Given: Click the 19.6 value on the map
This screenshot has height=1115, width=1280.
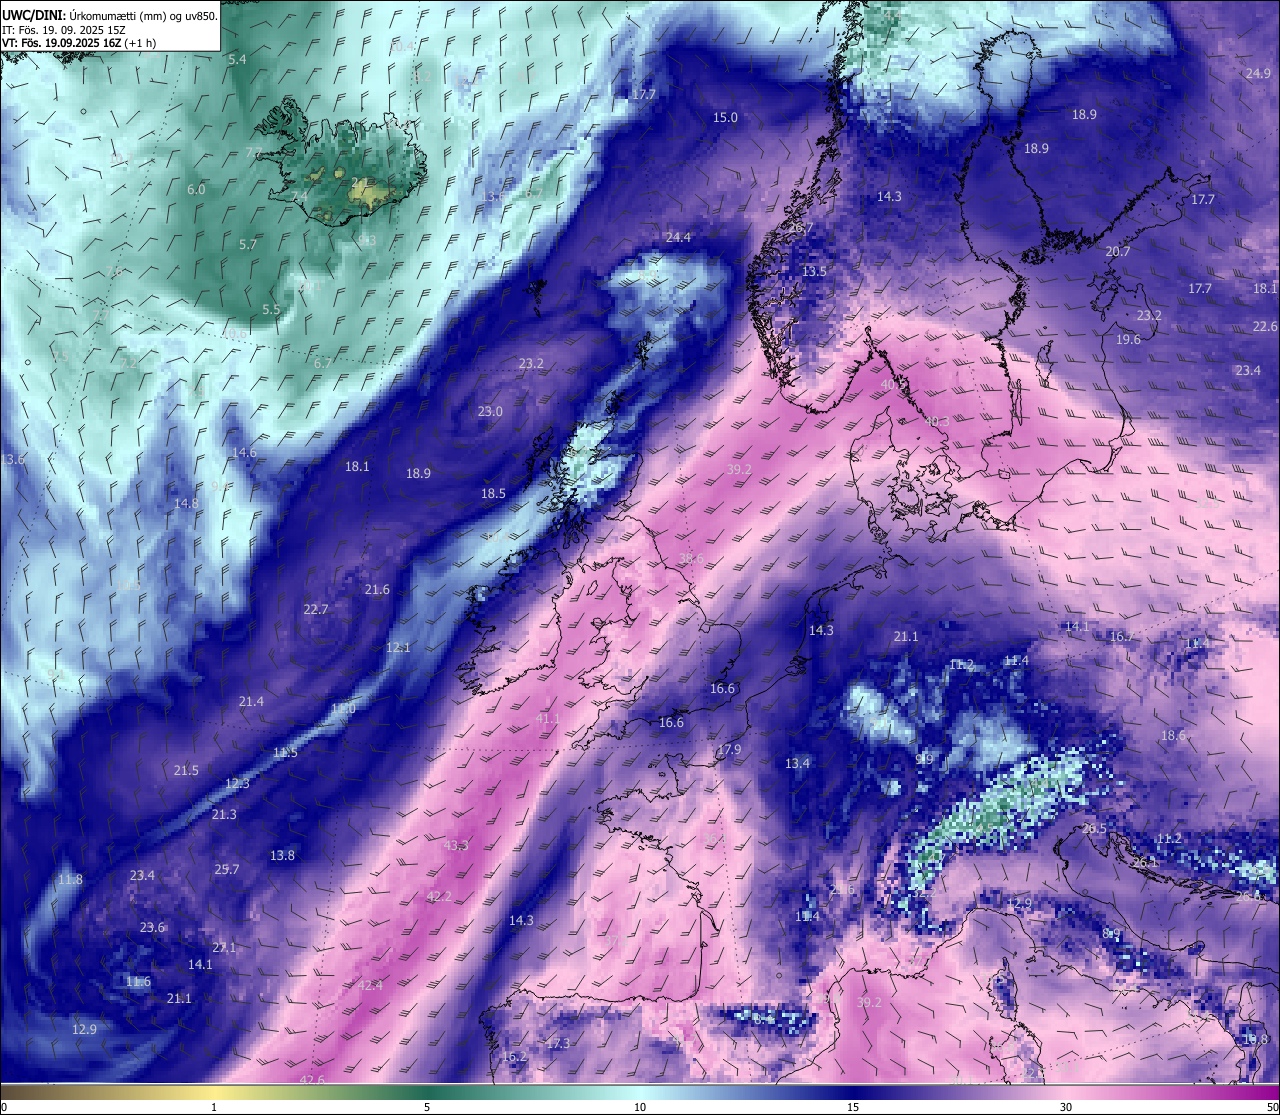Looking at the screenshot, I should pos(1128,340).
